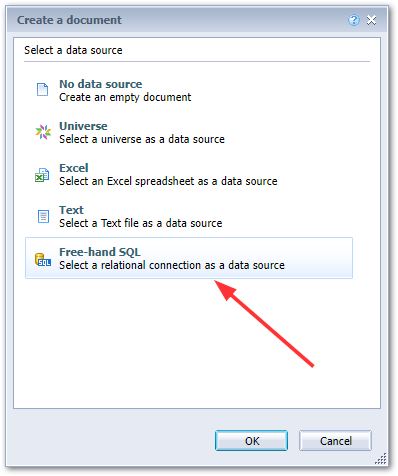Image resolution: width=398 pixels, height=476 pixels.
Task: Pick the Excel data source heading
Action: (74, 168)
